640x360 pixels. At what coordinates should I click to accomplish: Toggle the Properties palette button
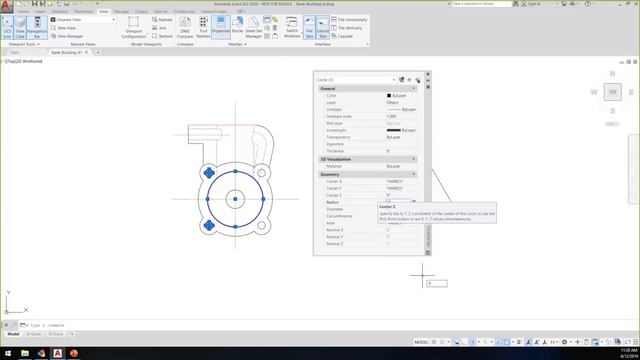click(221, 28)
